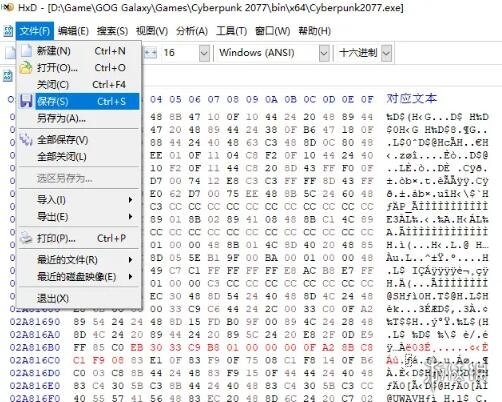Click the new file icon in the File menu
502x402 pixels.
coord(26,51)
